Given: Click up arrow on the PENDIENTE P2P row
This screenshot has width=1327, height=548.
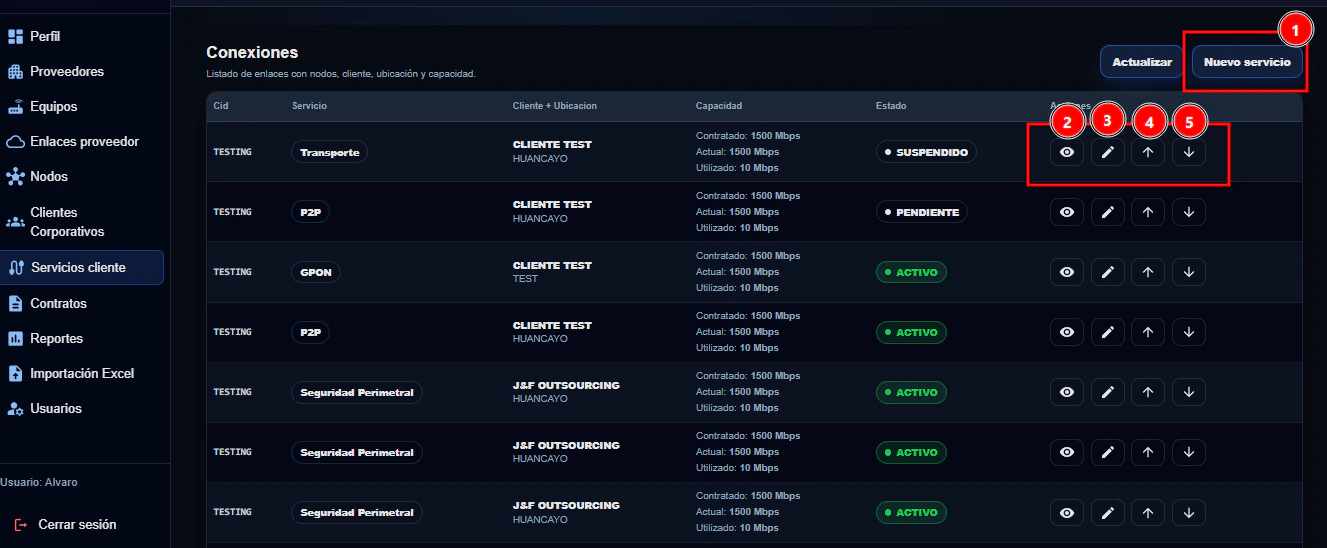Looking at the screenshot, I should [x=1148, y=212].
